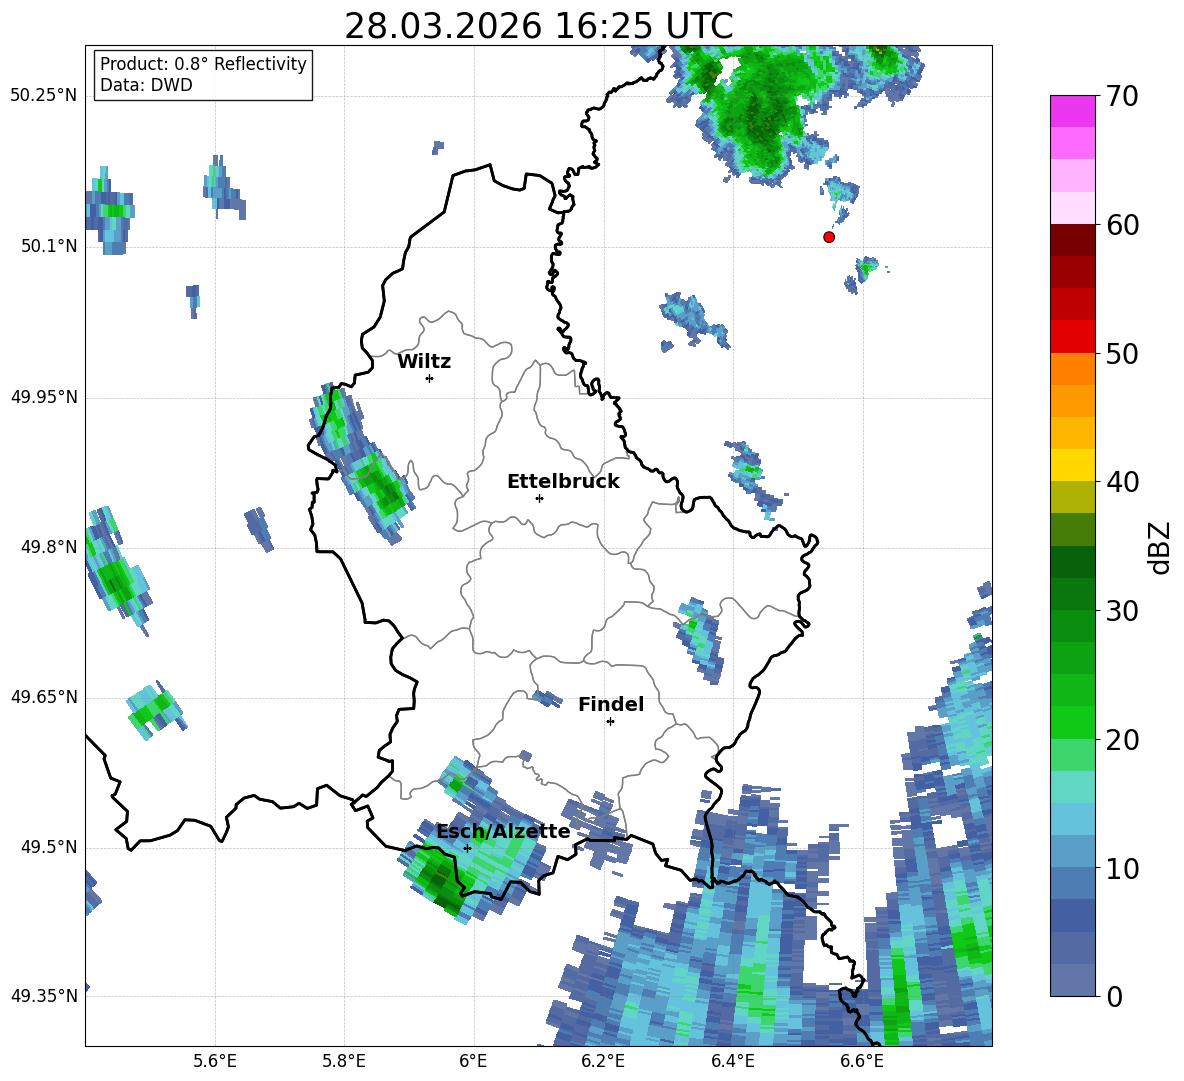The height and width of the screenshot is (1081, 1184).
Task: Click the 5.8°E longitude label
Action: (344, 1062)
